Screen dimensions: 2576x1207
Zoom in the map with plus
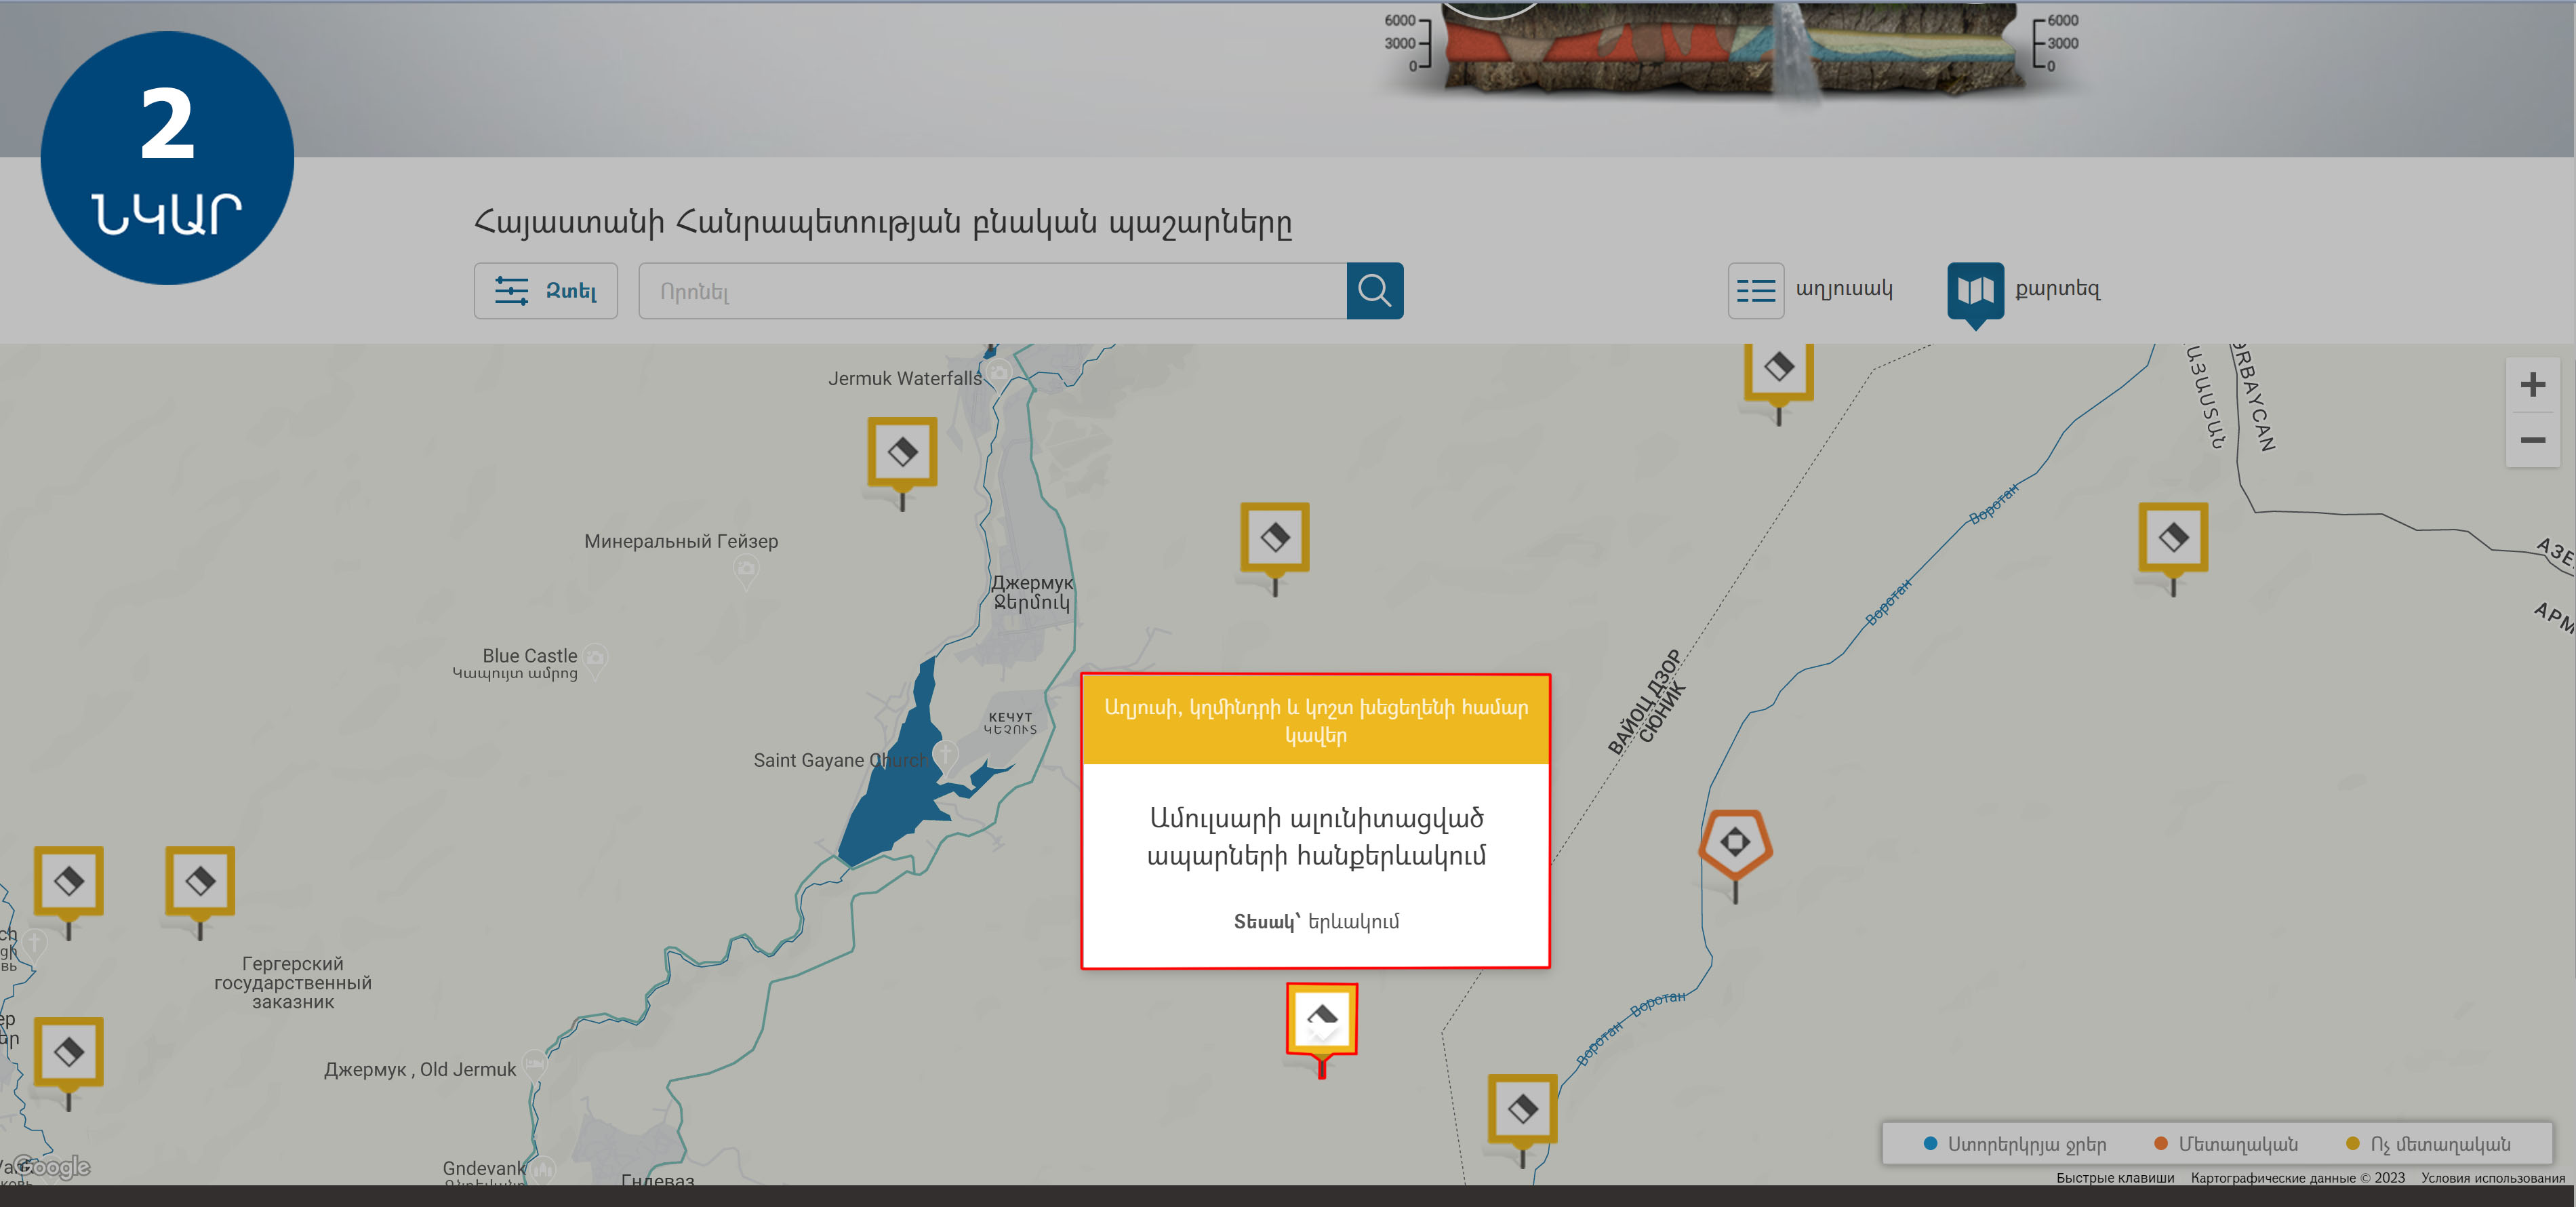[2532, 385]
